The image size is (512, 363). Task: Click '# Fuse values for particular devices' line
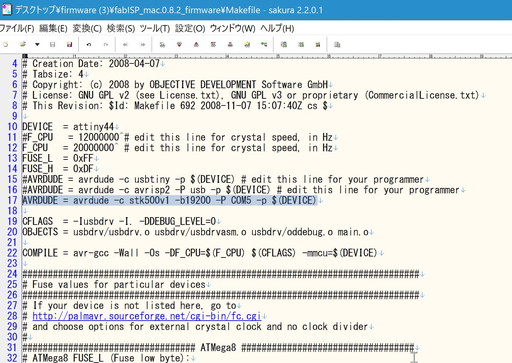114,285
